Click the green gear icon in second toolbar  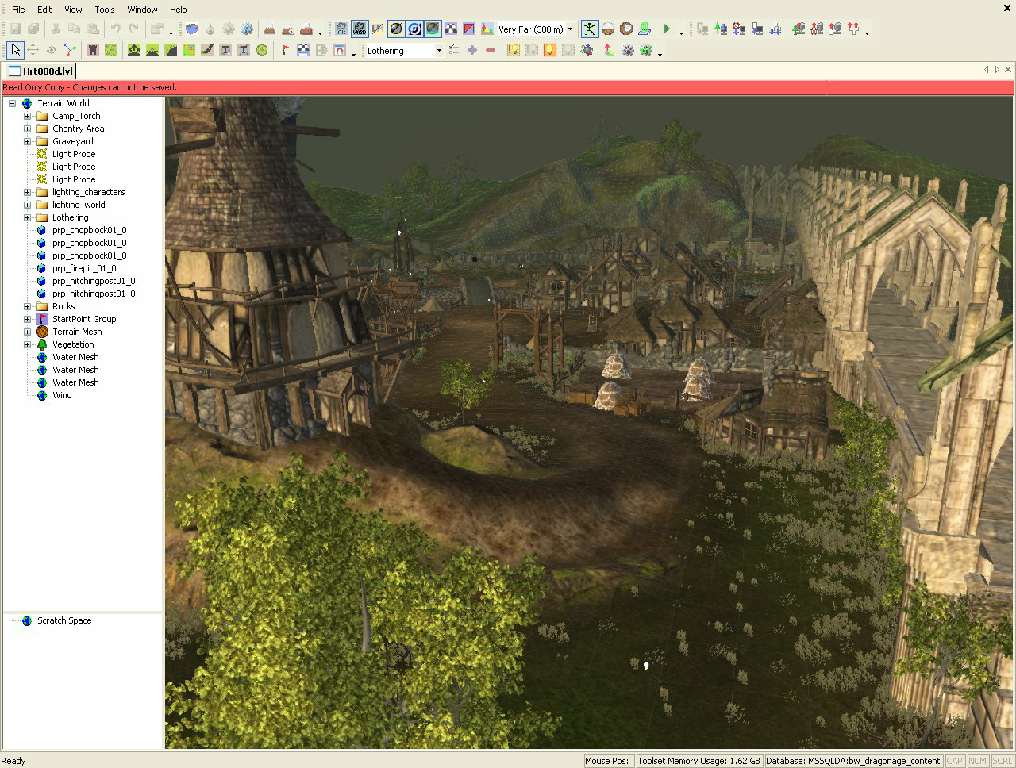(x=646, y=50)
